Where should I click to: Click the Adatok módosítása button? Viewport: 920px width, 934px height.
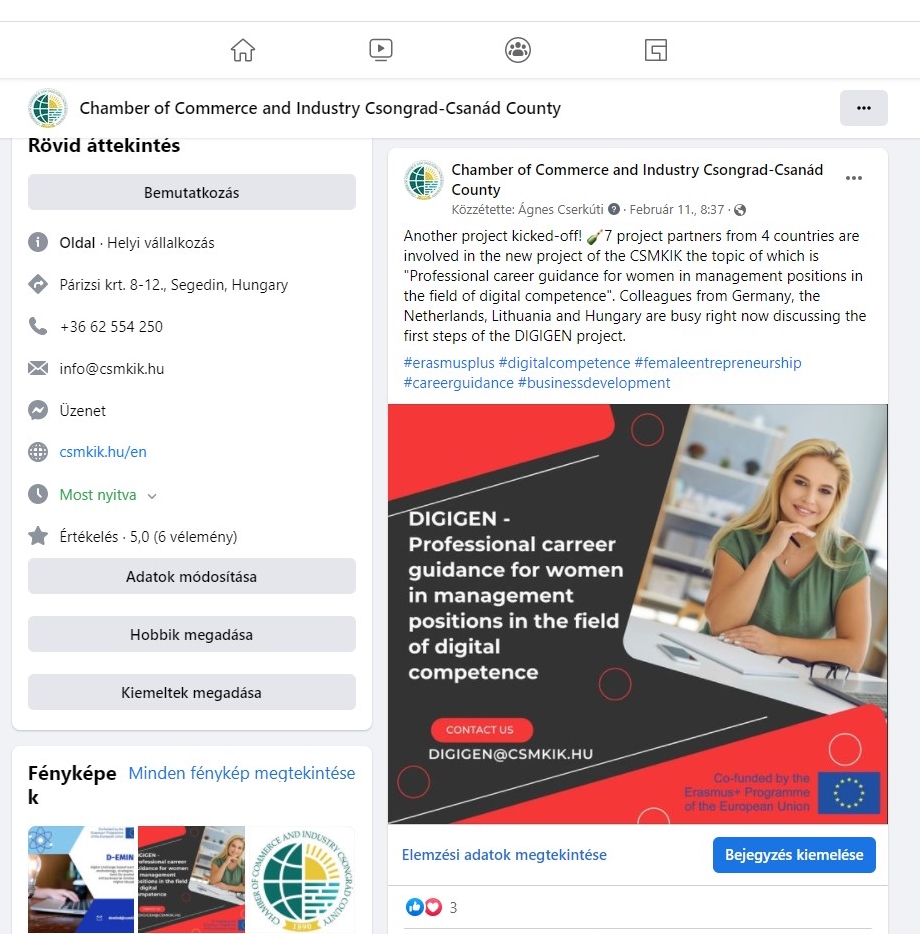192,577
